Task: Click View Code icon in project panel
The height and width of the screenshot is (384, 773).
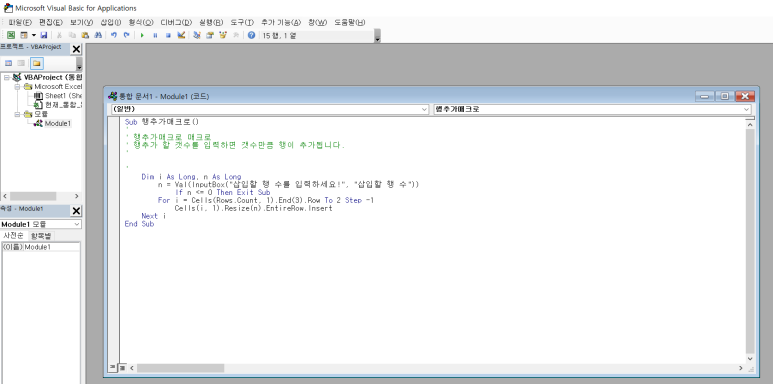Action: tap(8, 63)
